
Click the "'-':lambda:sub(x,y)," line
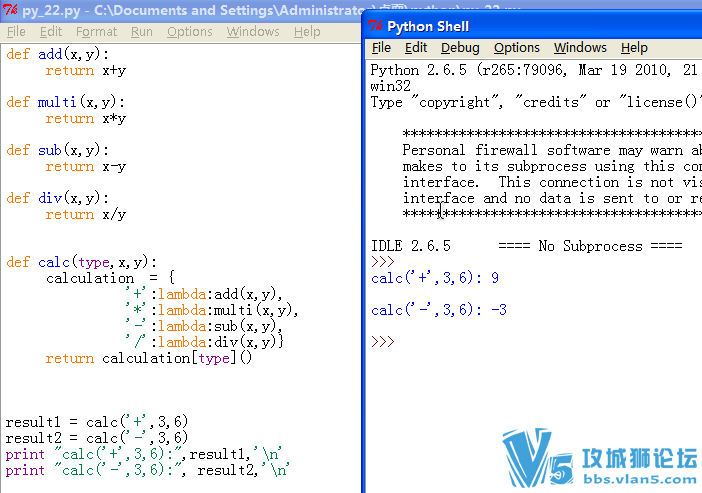click(x=204, y=326)
